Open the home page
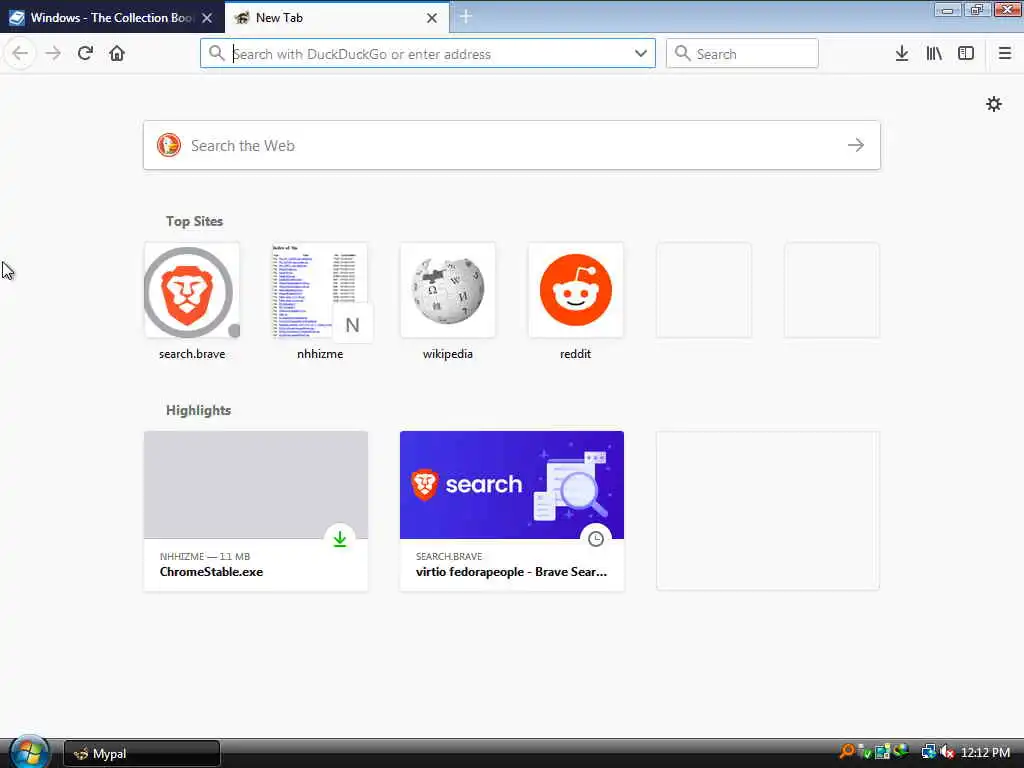Image resolution: width=1024 pixels, height=768 pixels. click(x=117, y=54)
